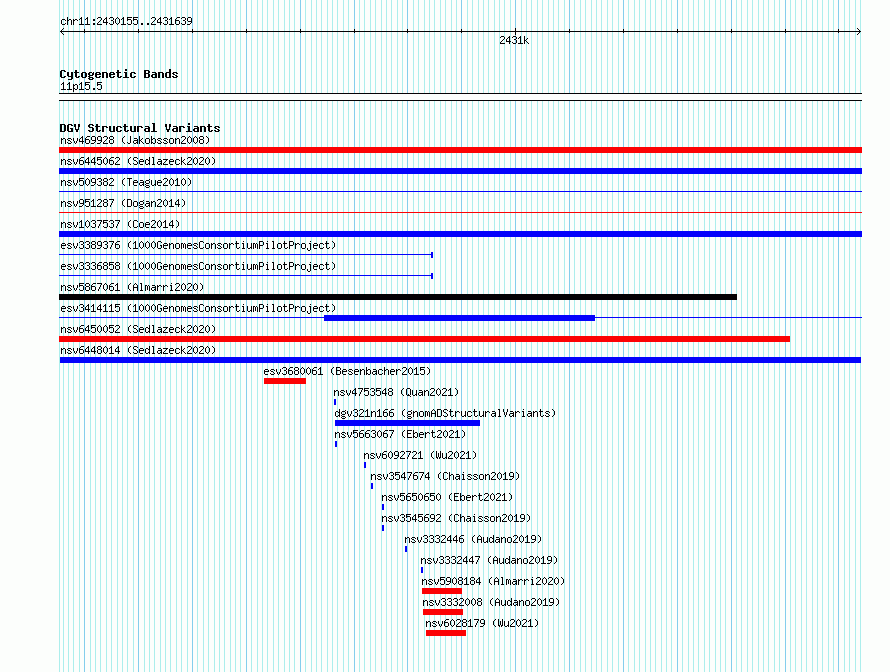Open the nsv6445062 (Sedlazeck2020) variant label
Viewport: 890px width, 672px height.
pyautogui.click(x=138, y=161)
